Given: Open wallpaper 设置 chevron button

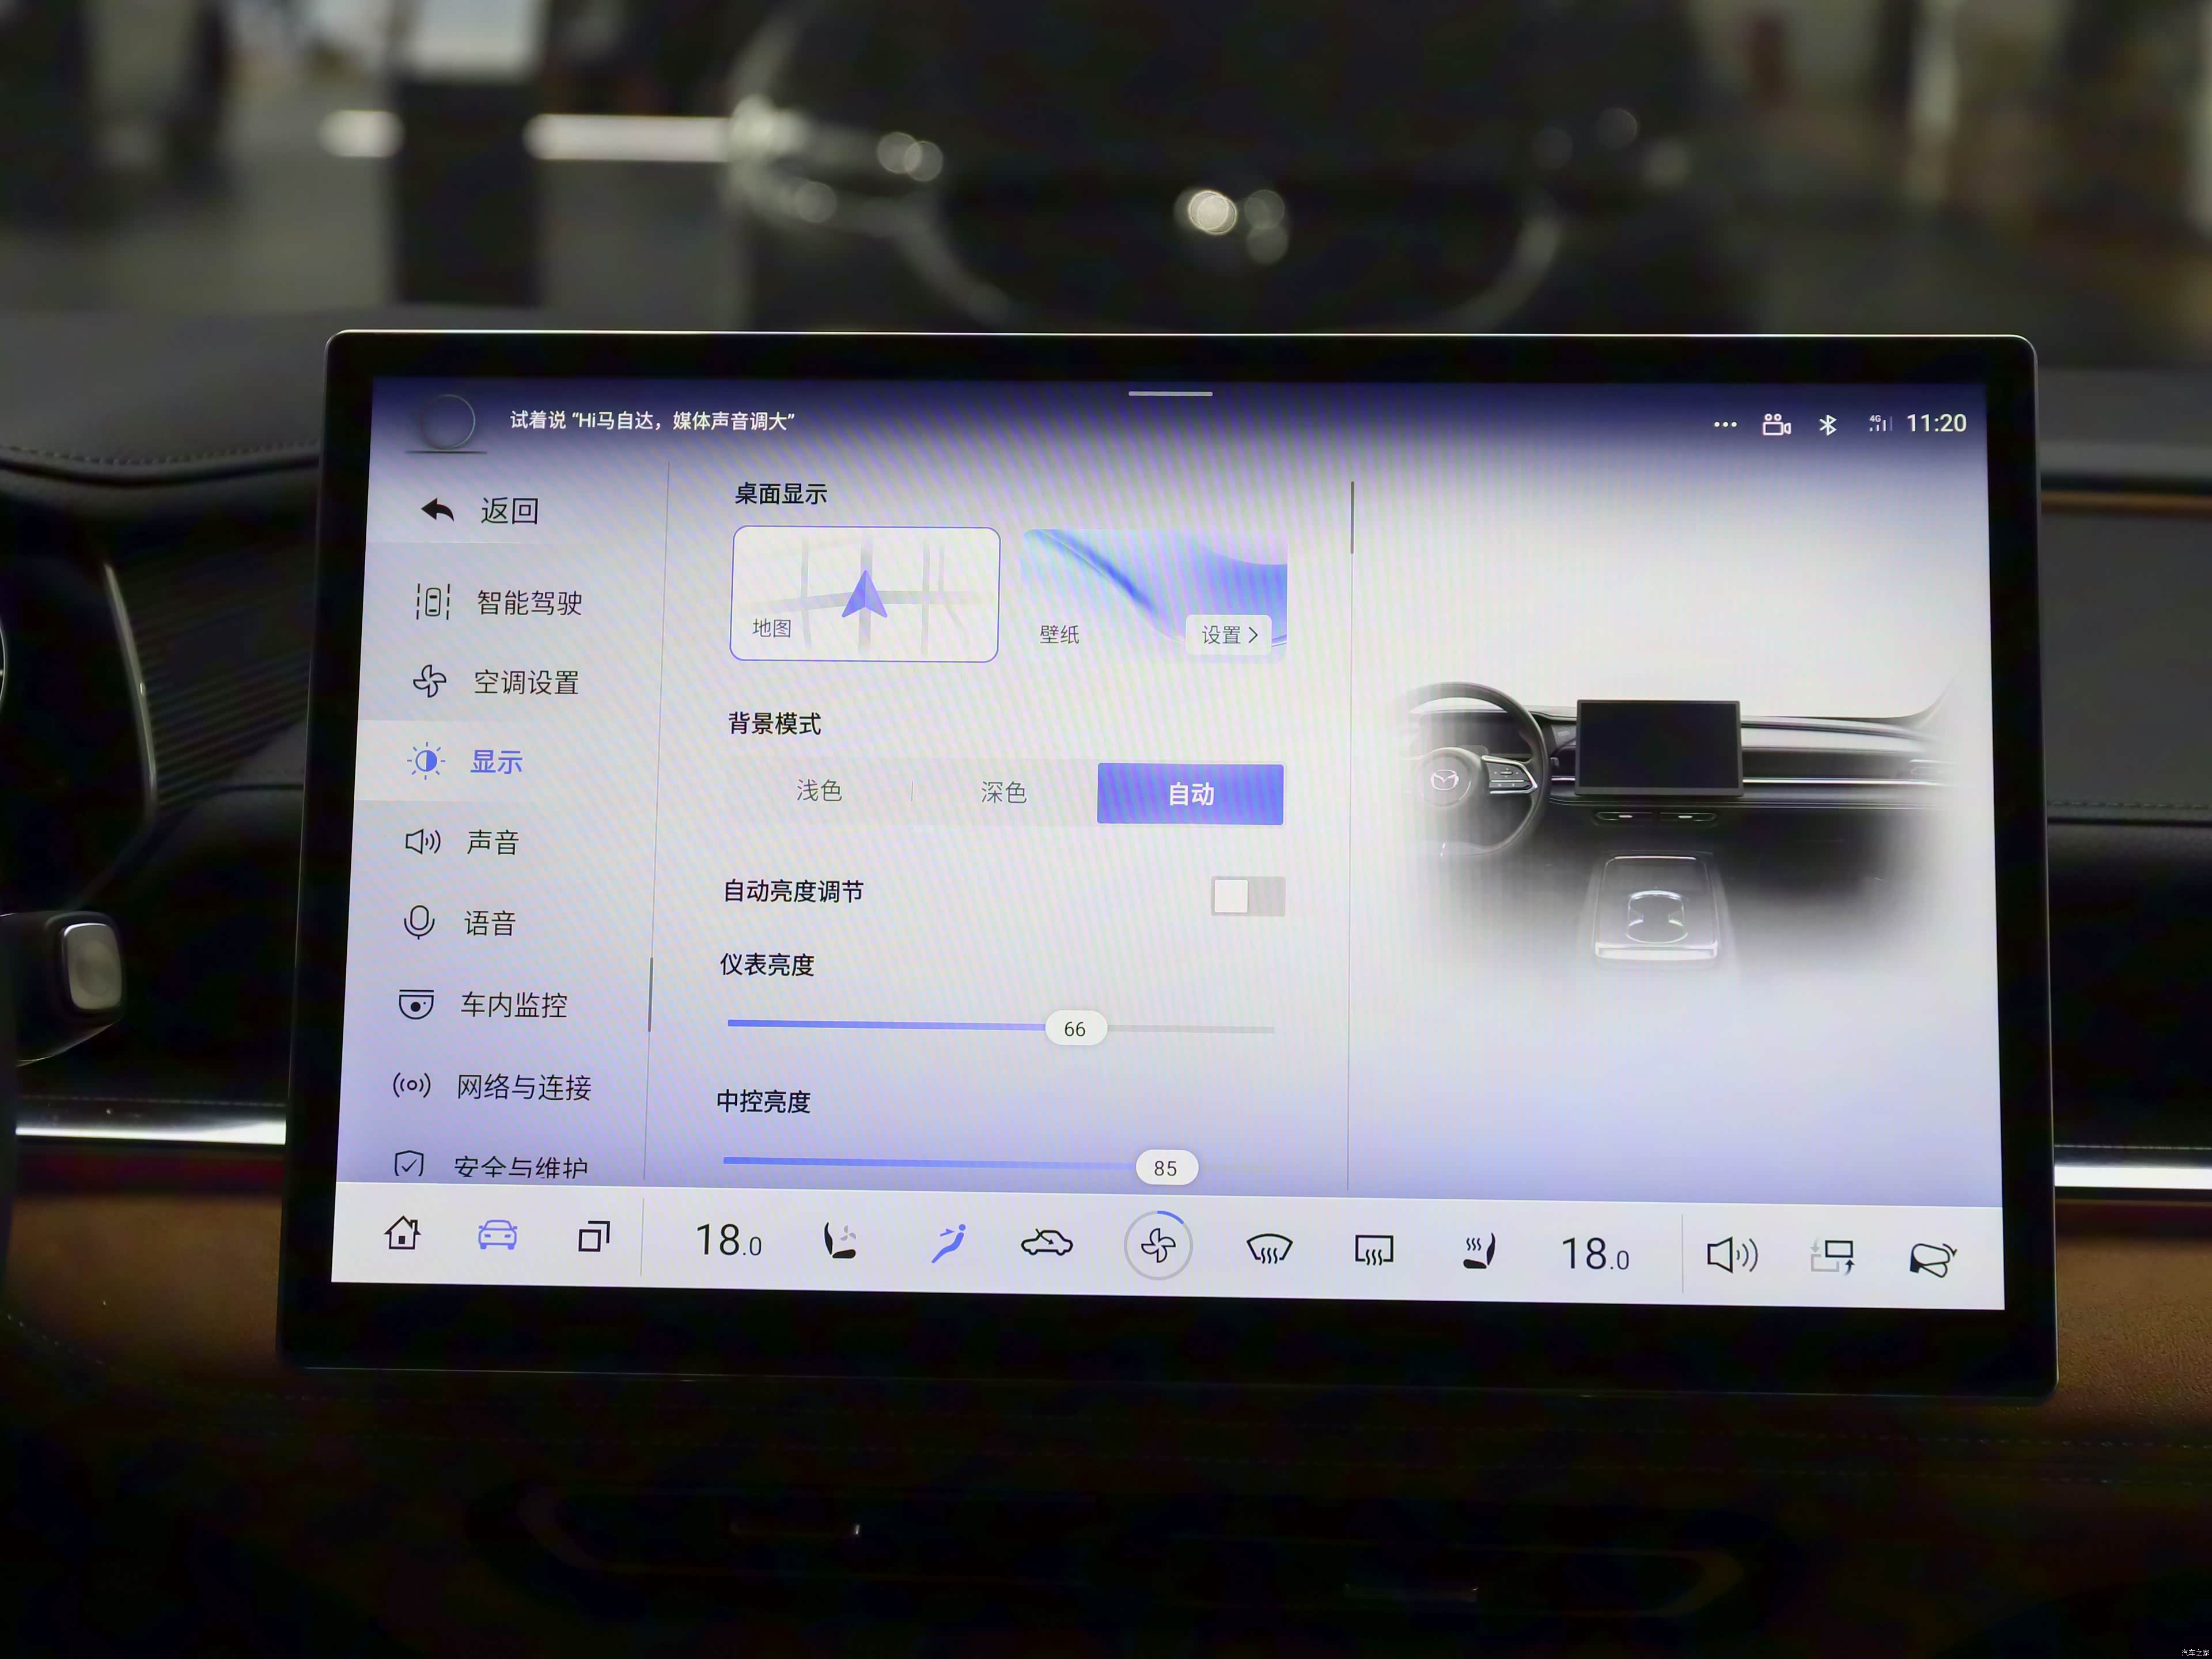Looking at the screenshot, I should (x=1229, y=635).
